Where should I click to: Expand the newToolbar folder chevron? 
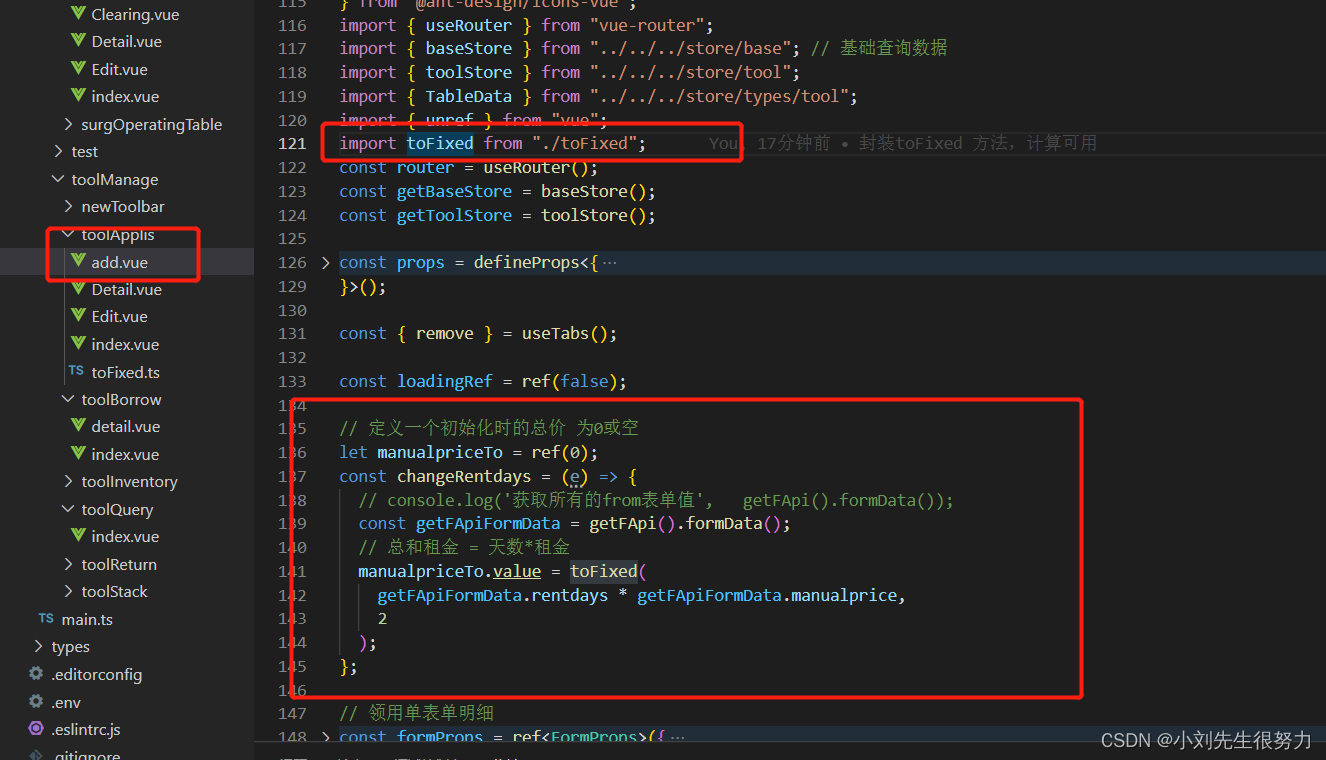68,206
